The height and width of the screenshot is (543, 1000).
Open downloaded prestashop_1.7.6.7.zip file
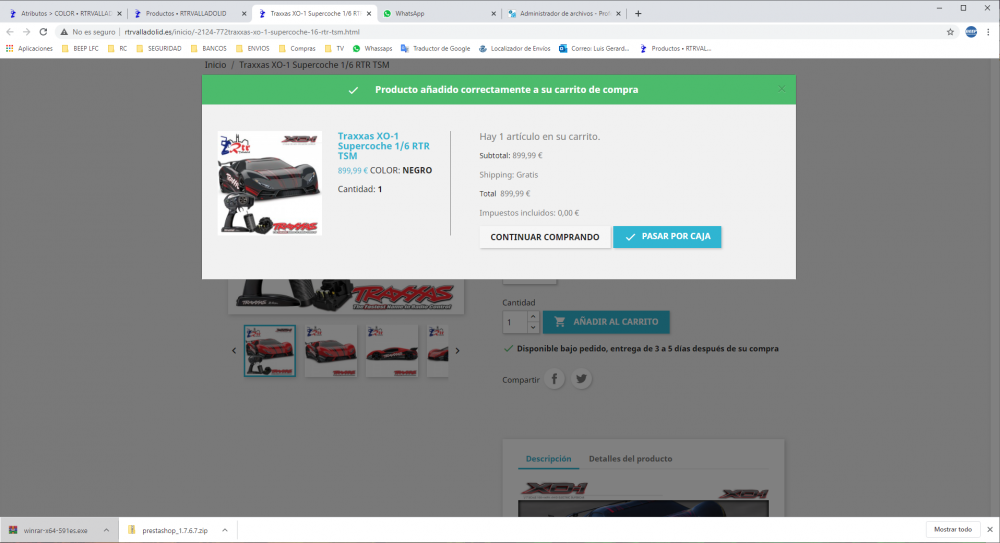pos(168,530)
